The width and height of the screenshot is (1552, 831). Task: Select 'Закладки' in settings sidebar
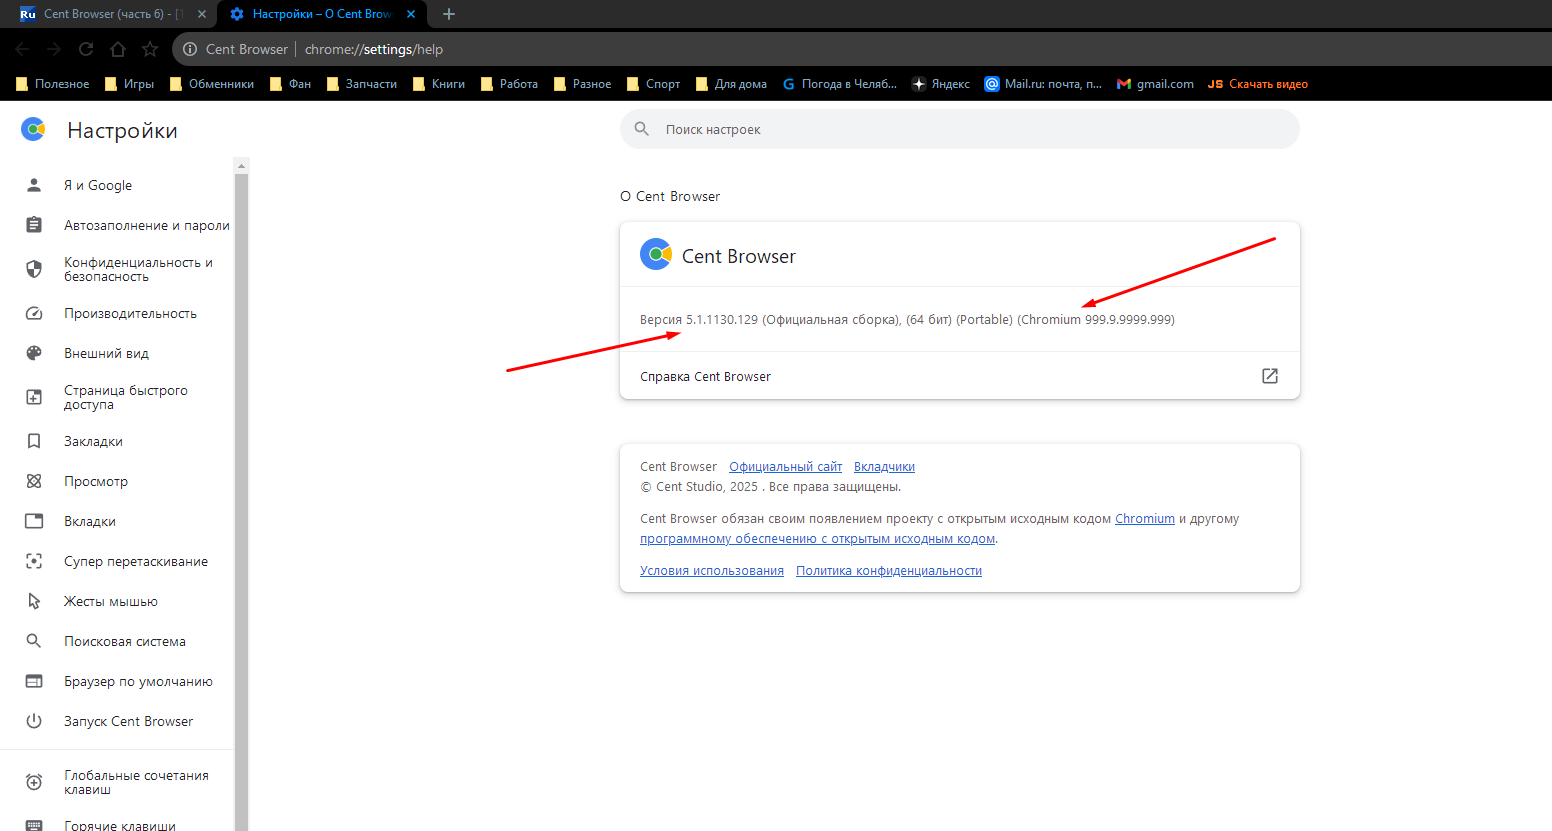pos(93,441)
